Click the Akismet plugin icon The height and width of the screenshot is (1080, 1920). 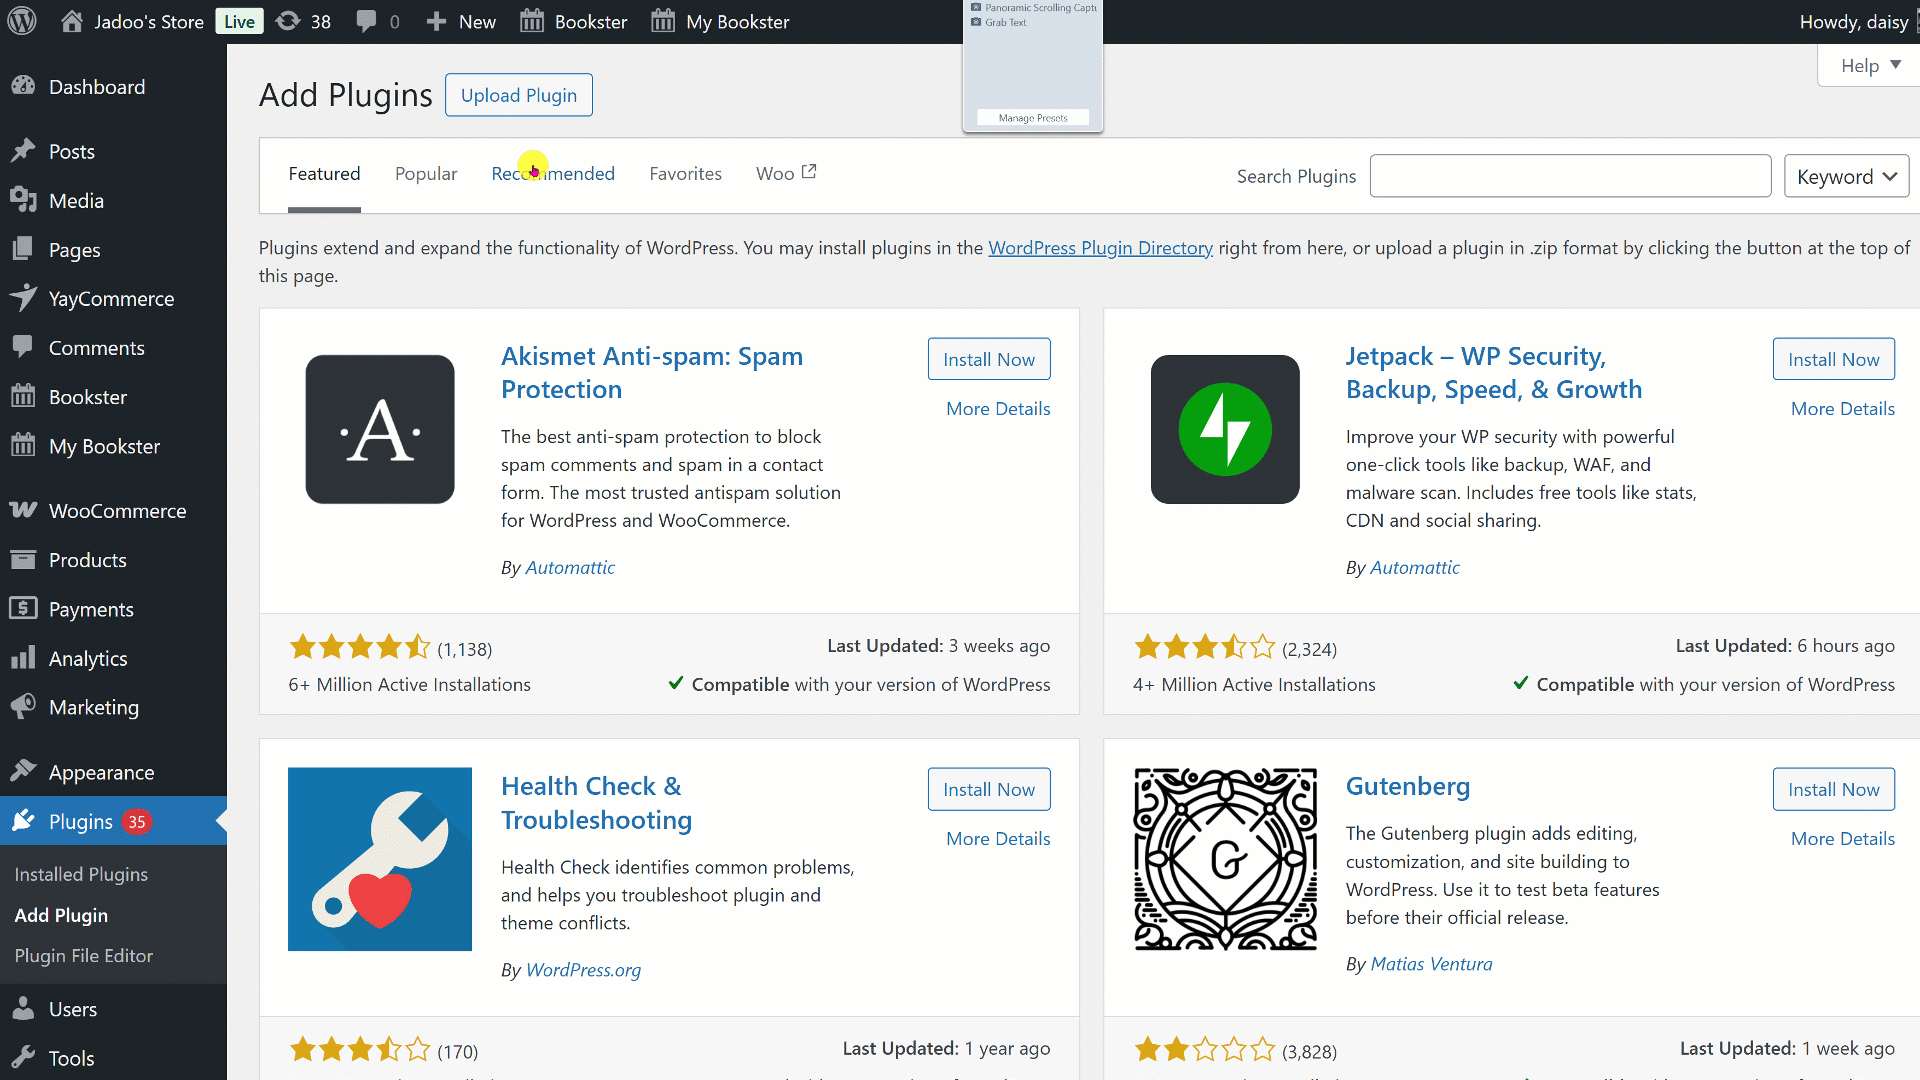point(380,429)
